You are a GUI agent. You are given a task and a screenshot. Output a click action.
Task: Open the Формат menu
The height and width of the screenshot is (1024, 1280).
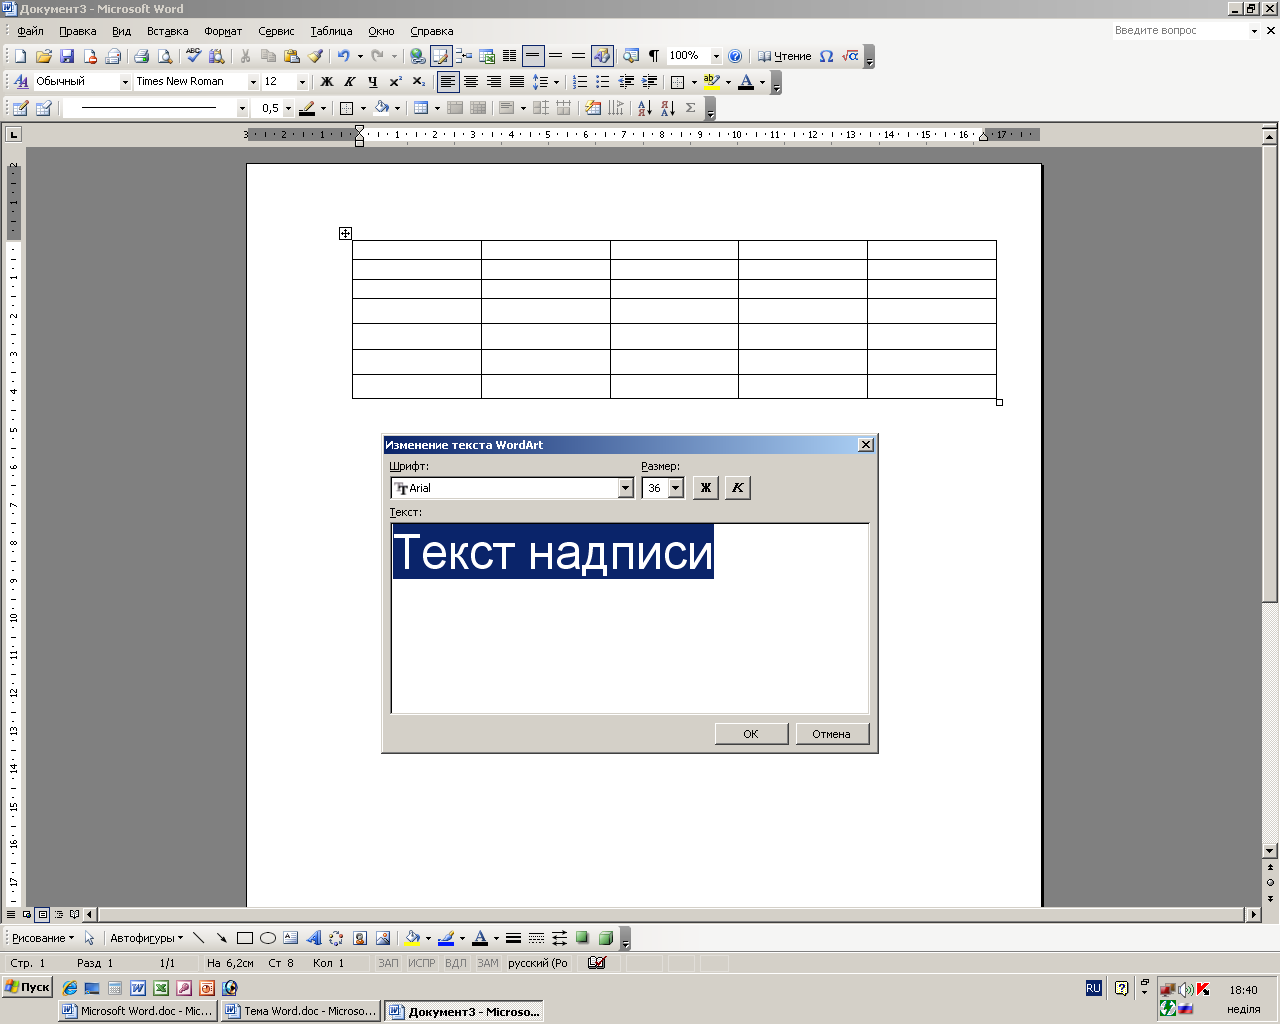click(x=223, y=31)
